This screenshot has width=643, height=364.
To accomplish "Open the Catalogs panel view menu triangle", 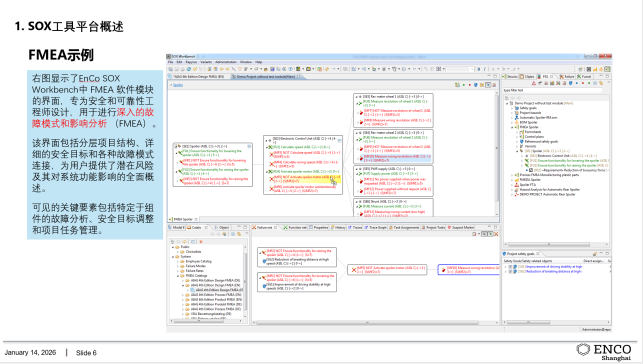I will (246, 234).
